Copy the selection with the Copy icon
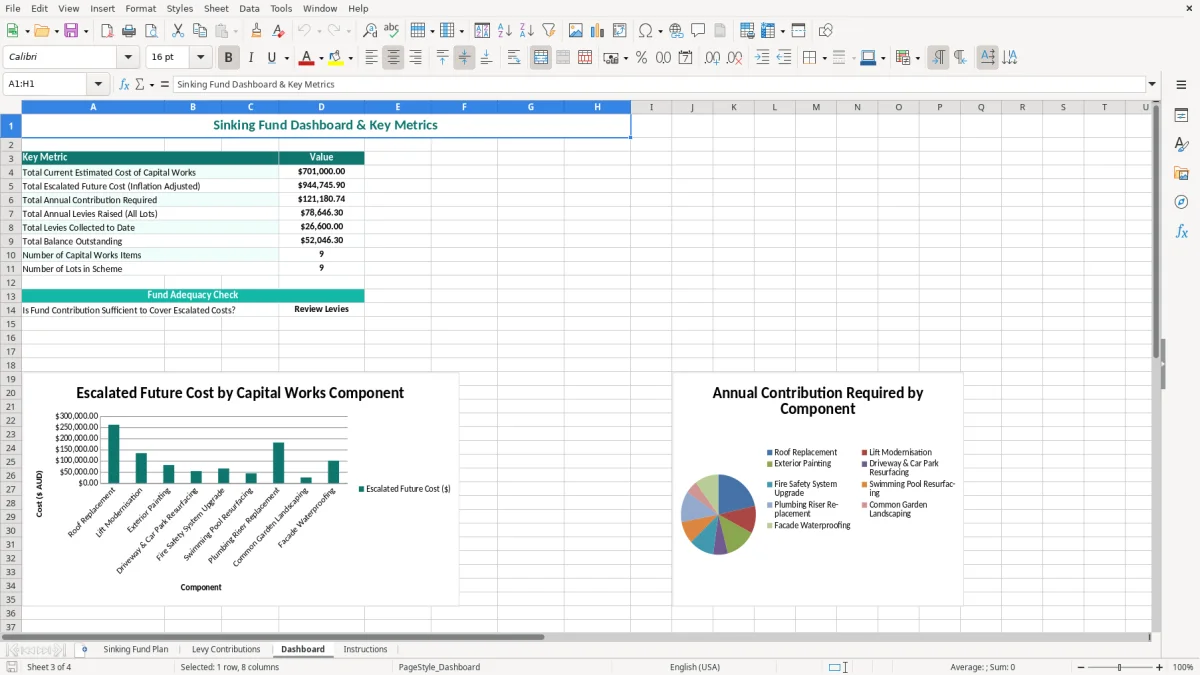Screen dimensions: 1200x675 pos(199,31)
